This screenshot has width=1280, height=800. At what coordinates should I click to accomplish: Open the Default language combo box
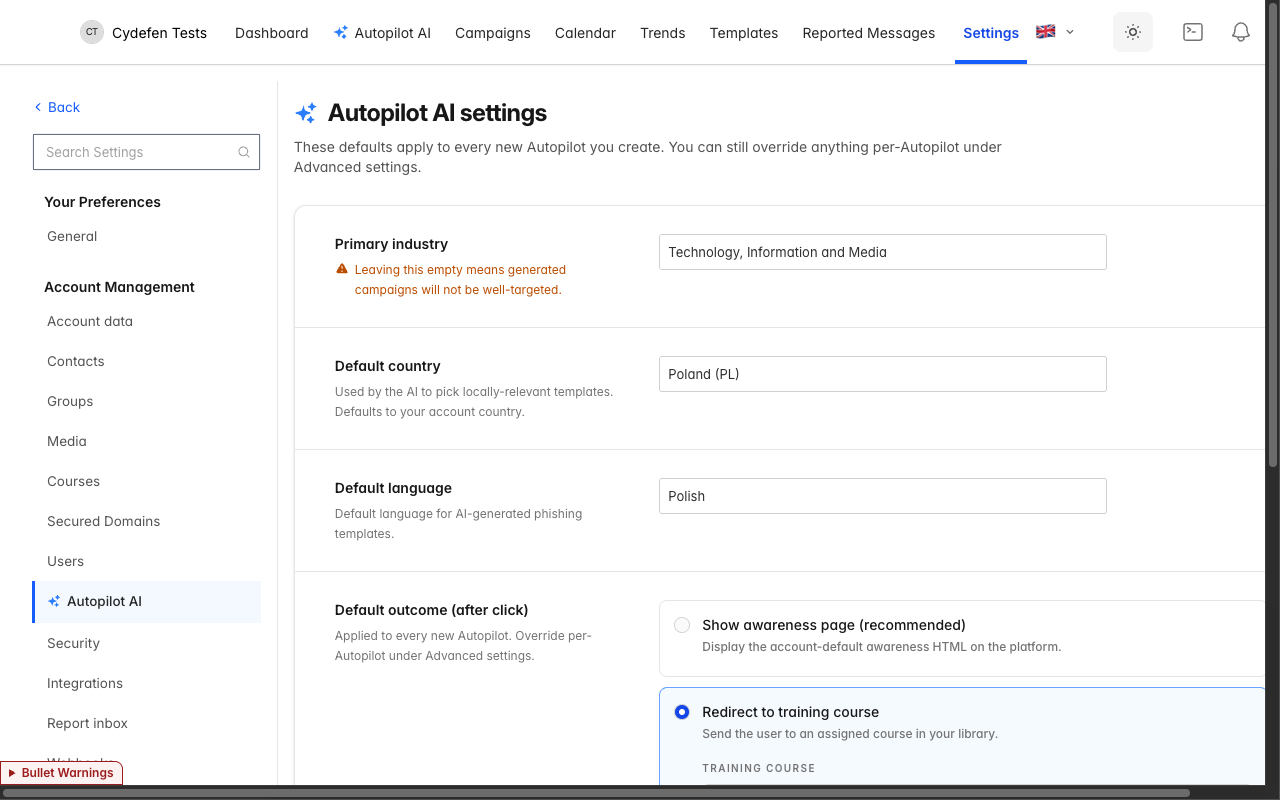pyautogui.click(x=882, y=496)
